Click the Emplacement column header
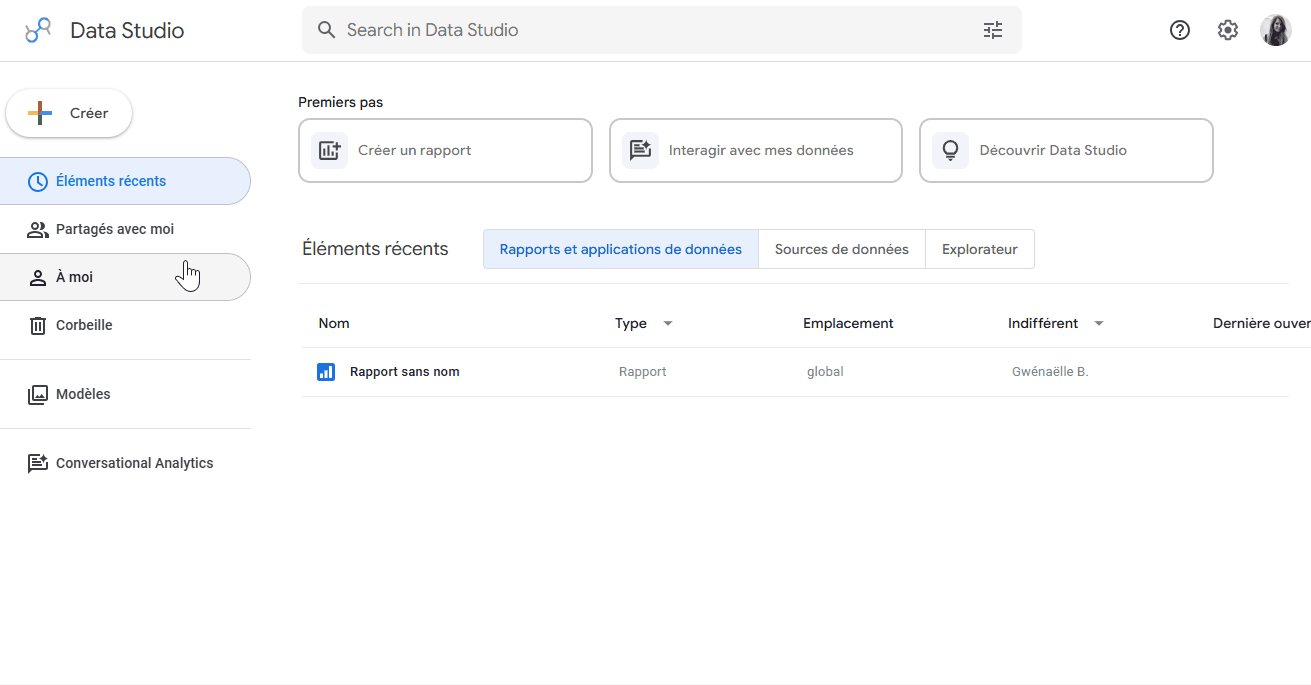 [848, 323]
